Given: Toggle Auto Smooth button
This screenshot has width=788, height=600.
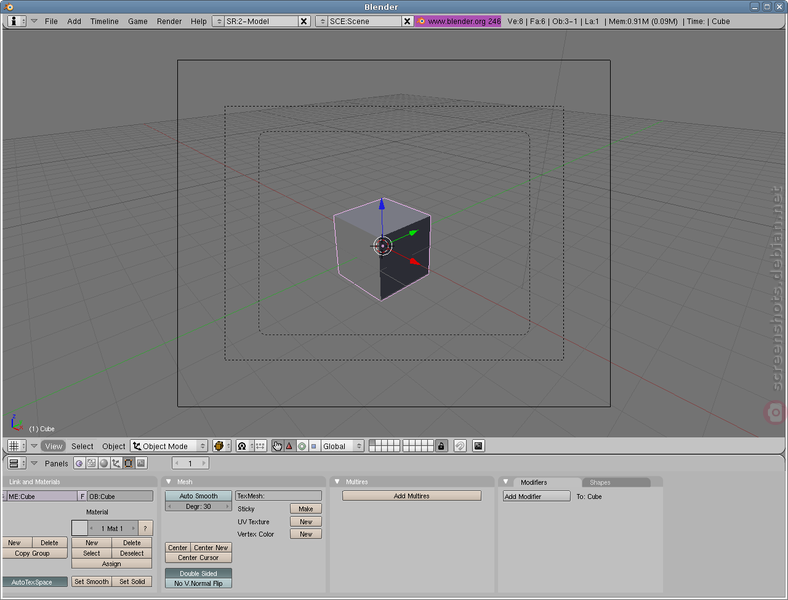Looking at the screenshot, I should tap(199, 496).
